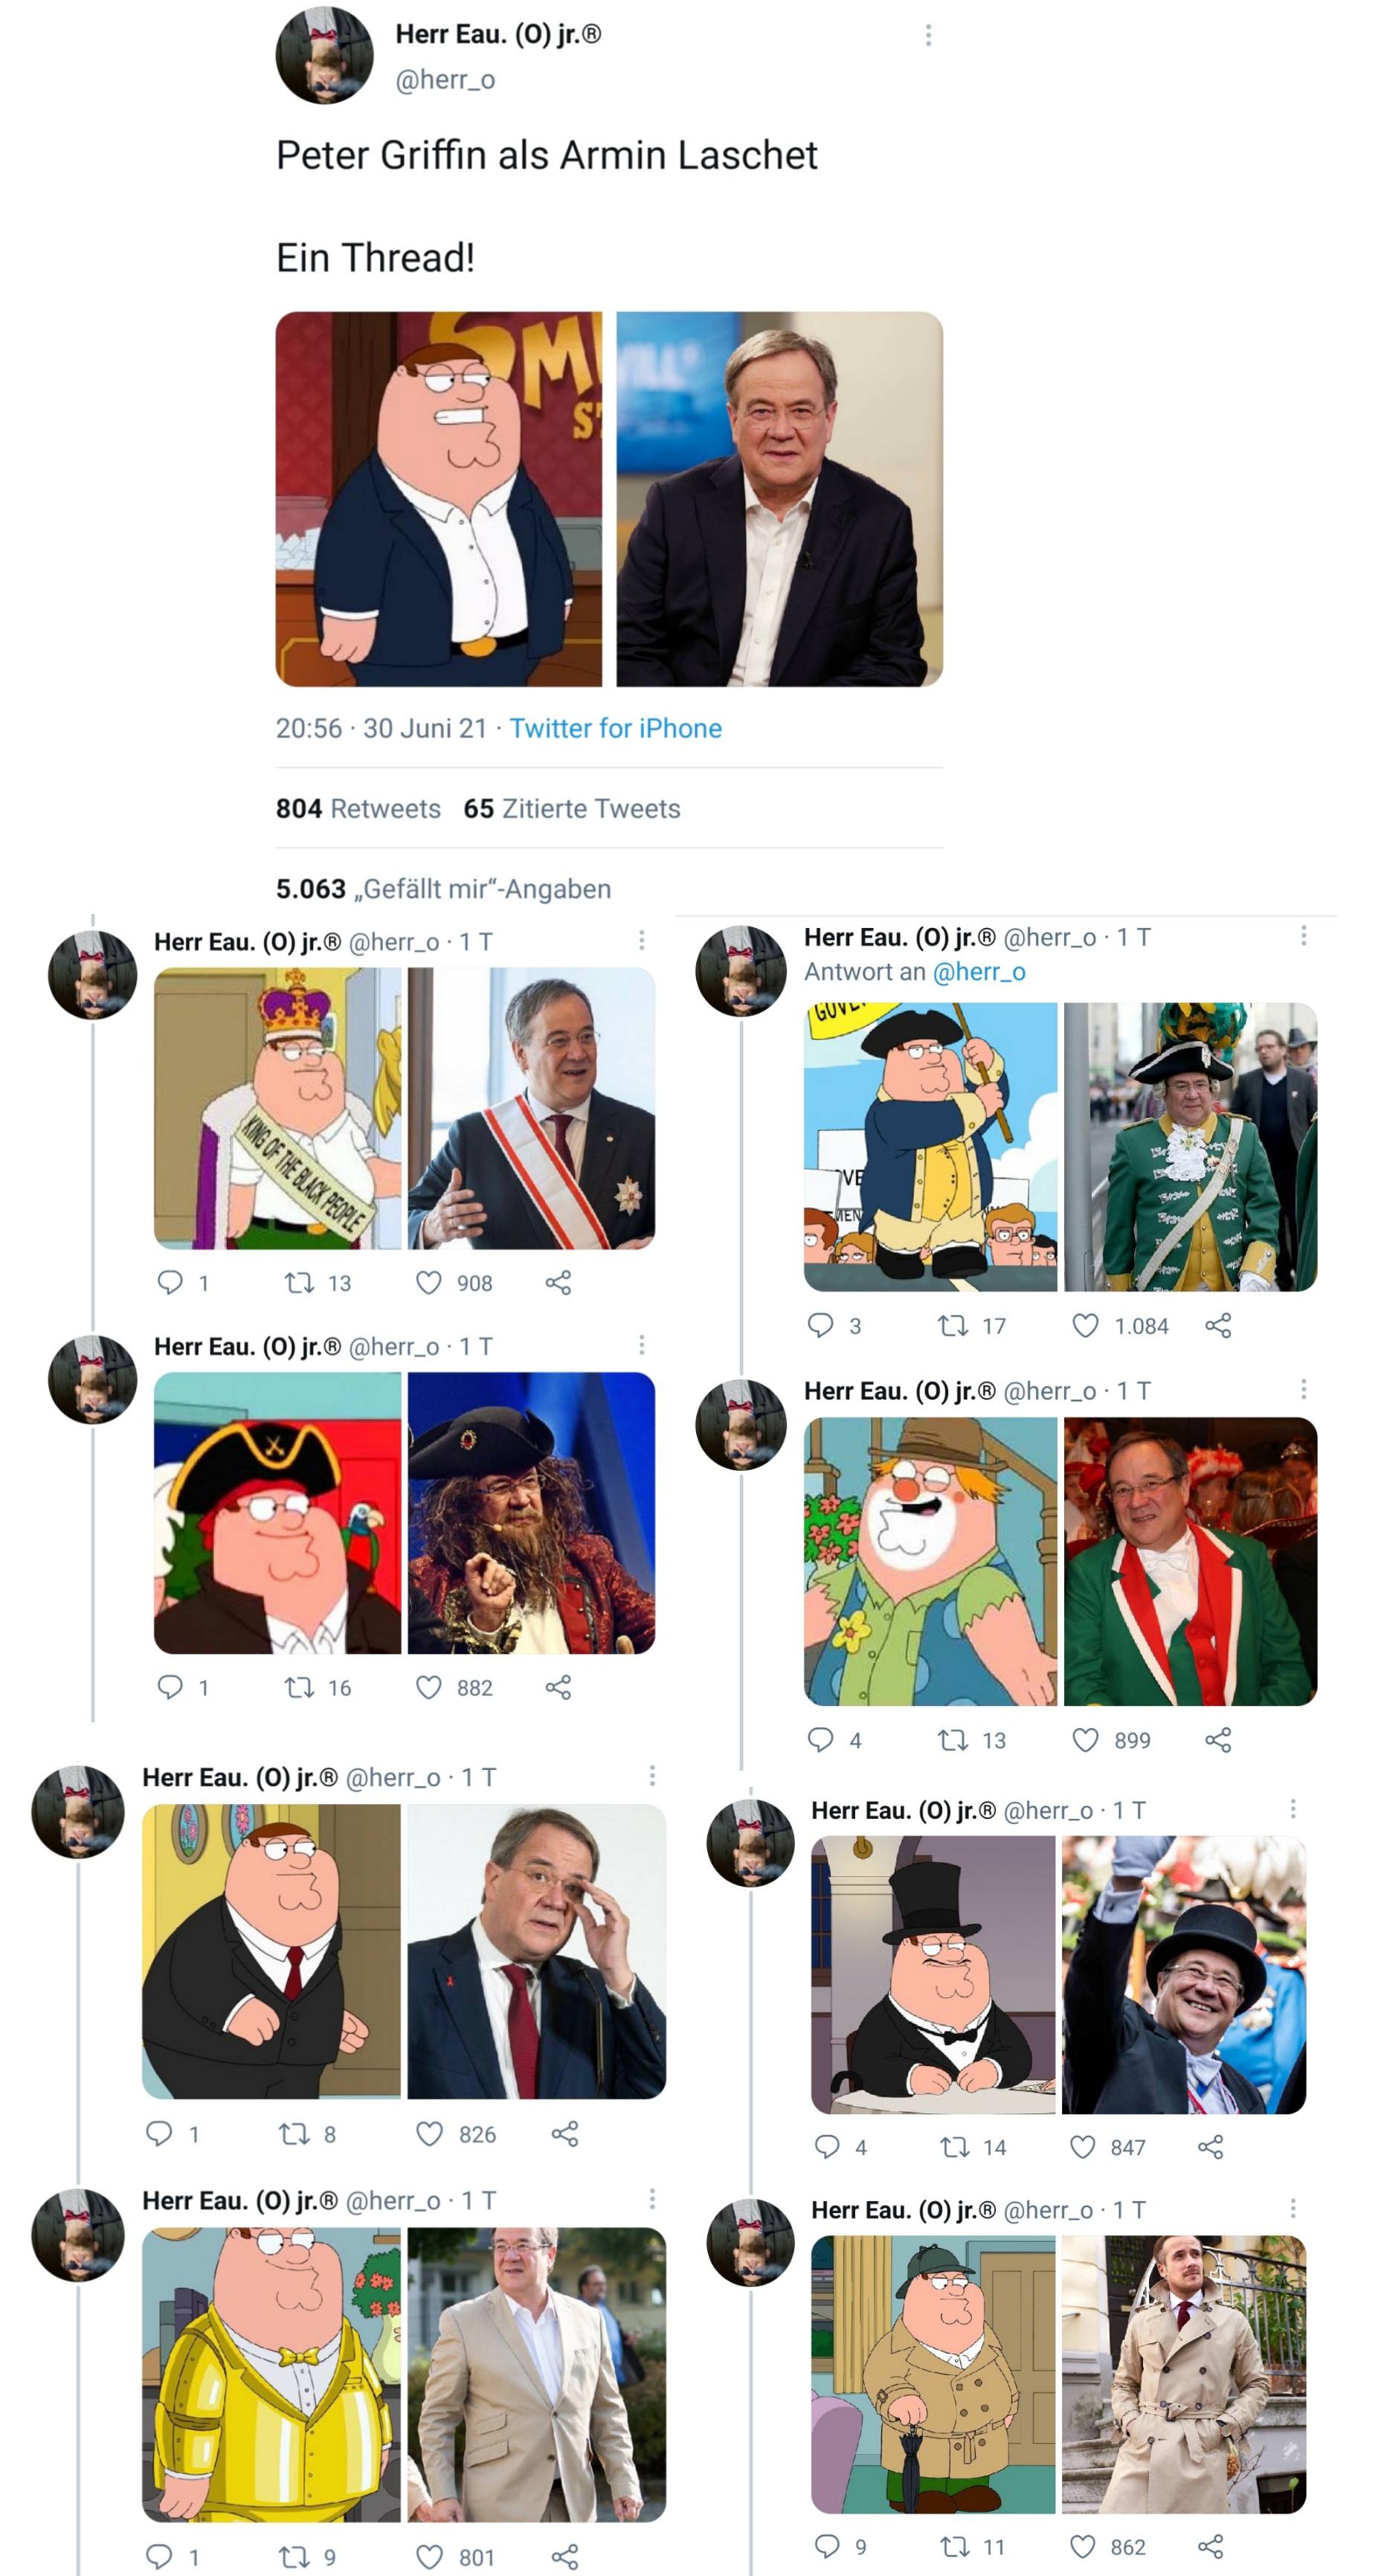
Task: Open the @herr_o mention link
Action: (x=978, y=971)
